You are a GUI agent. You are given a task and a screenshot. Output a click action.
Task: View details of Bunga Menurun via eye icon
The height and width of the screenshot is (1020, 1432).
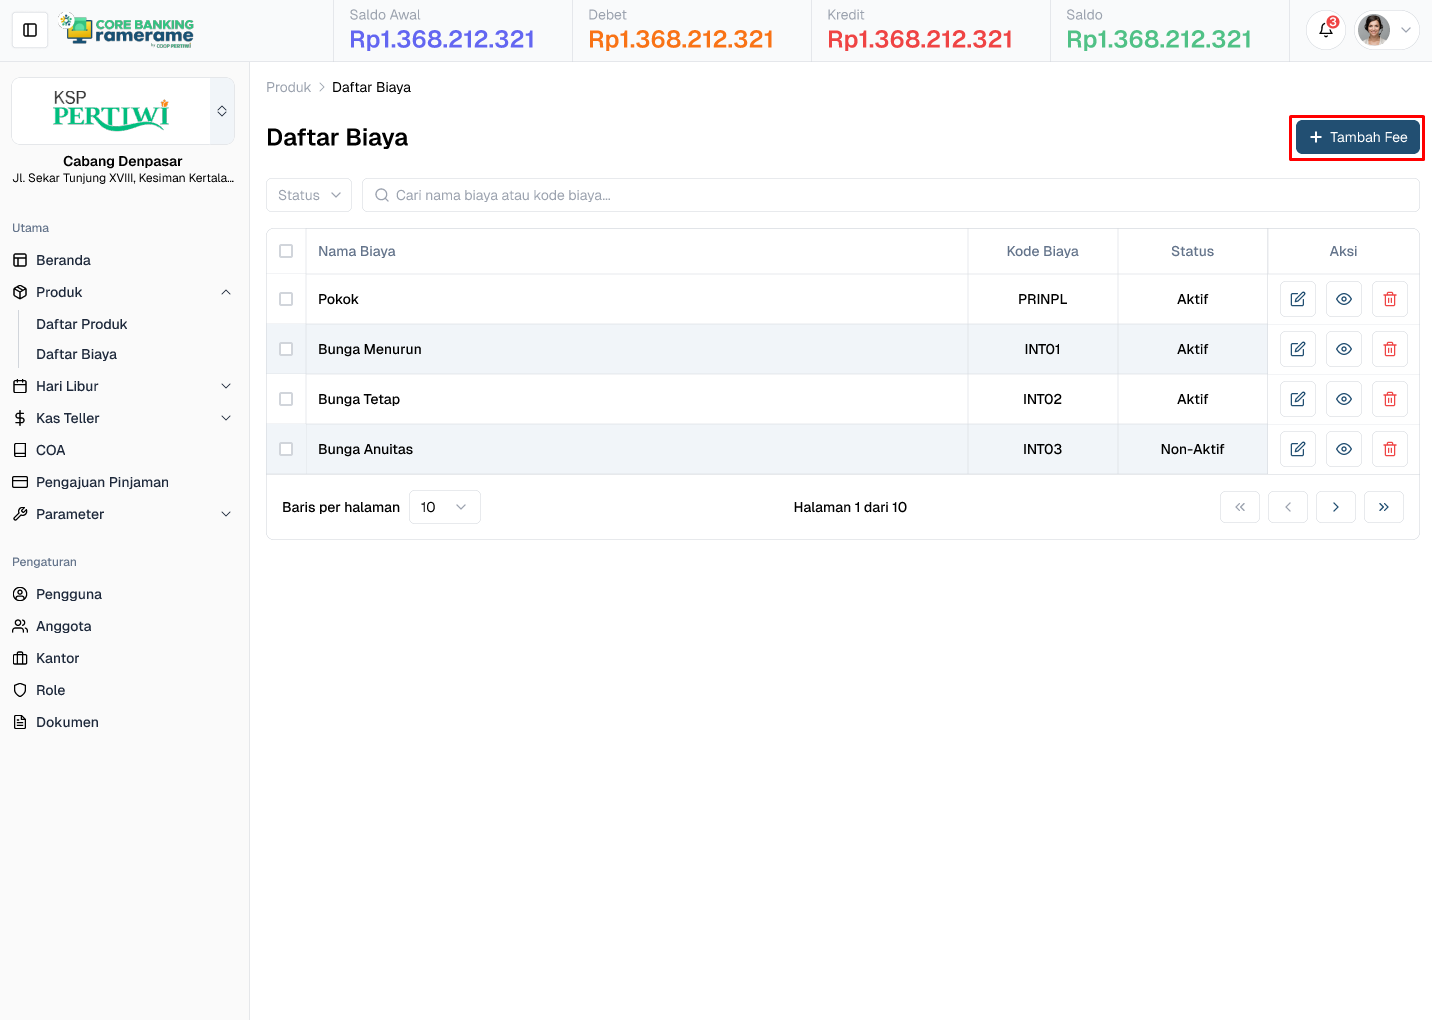point(1343,348)
